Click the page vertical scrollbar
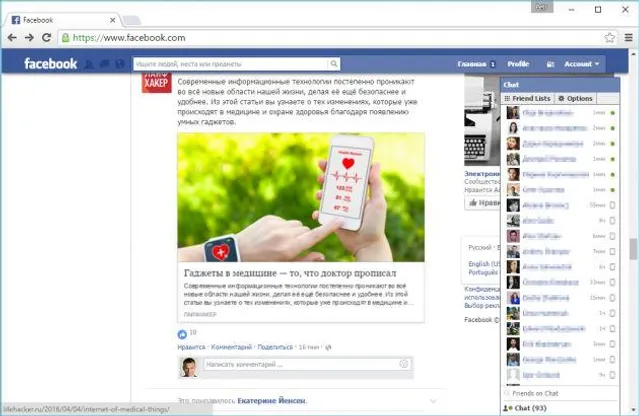This screenshot has height=416, width=639. point(631,248)
